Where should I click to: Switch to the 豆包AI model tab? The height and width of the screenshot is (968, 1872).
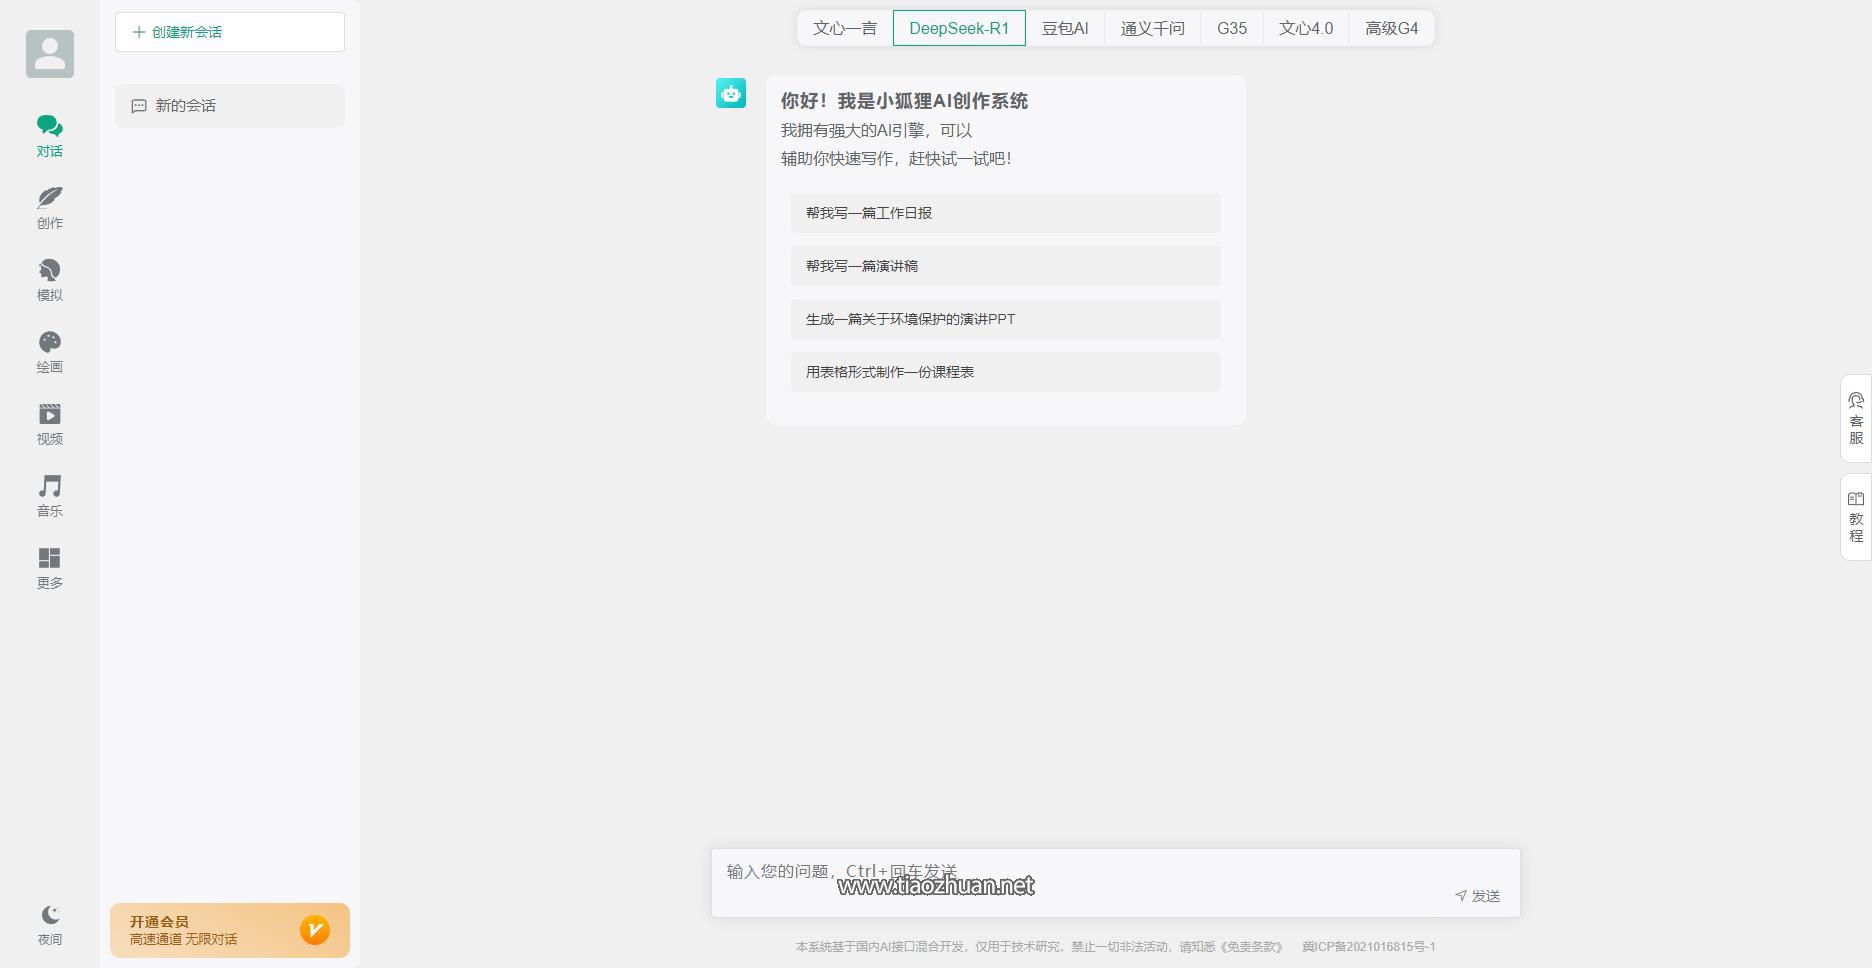coord(1065,28)
